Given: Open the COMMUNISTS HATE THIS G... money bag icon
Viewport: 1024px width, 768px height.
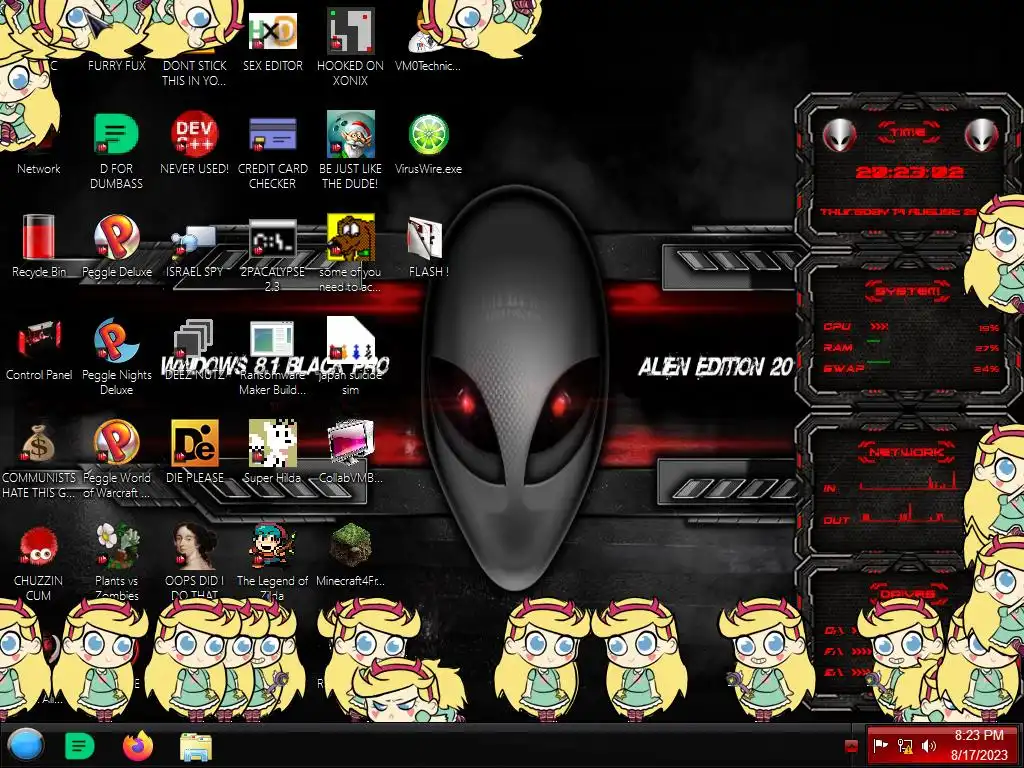Looking at the screenshot, I should [39, 443].
